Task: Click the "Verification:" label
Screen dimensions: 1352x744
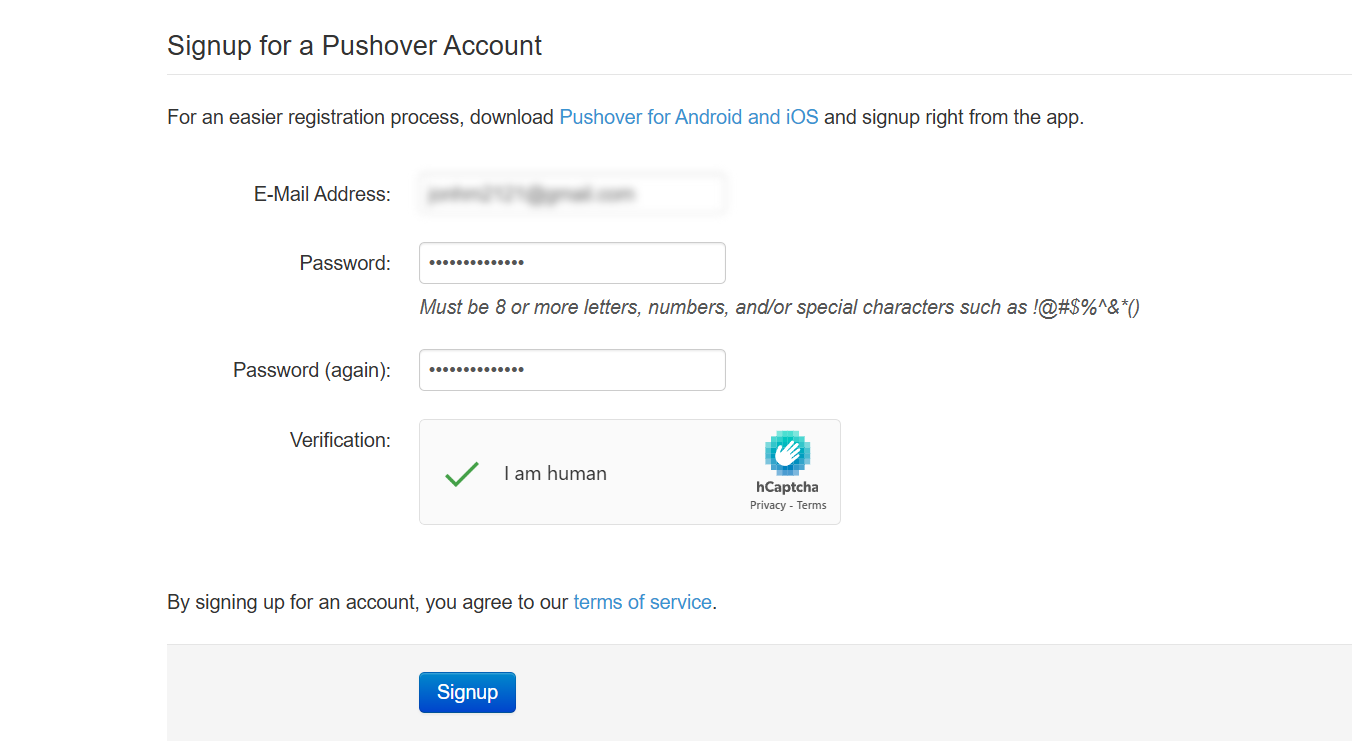Action: point(340,440)
